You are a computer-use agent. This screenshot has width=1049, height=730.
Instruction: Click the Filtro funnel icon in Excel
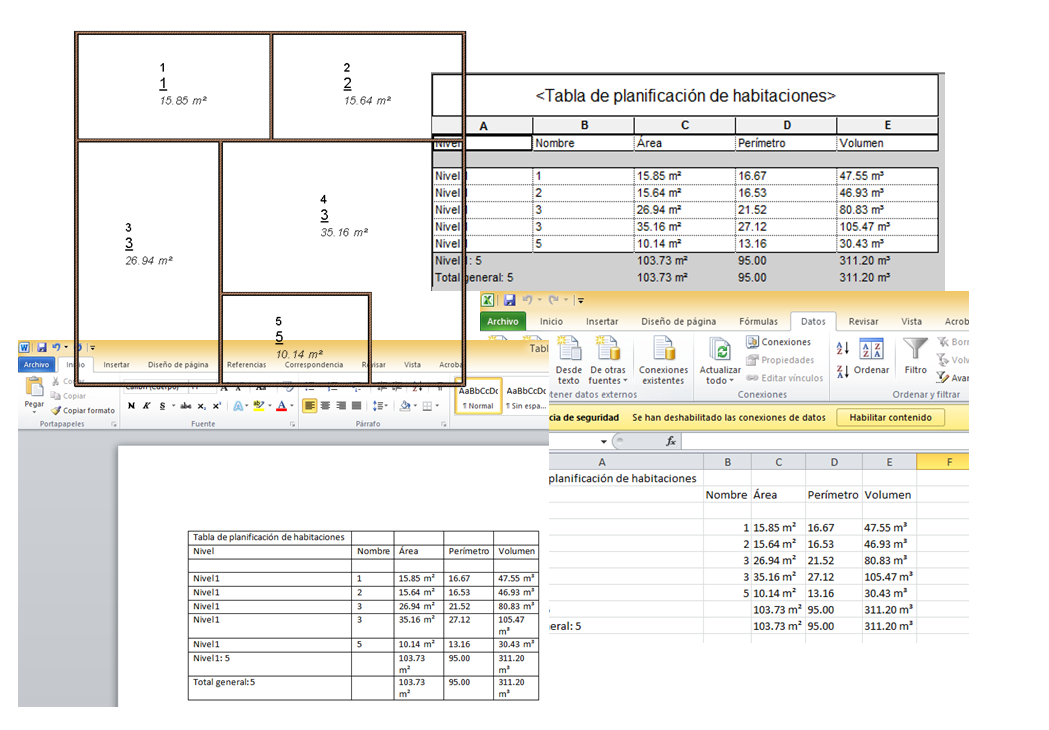click(915, 350)
